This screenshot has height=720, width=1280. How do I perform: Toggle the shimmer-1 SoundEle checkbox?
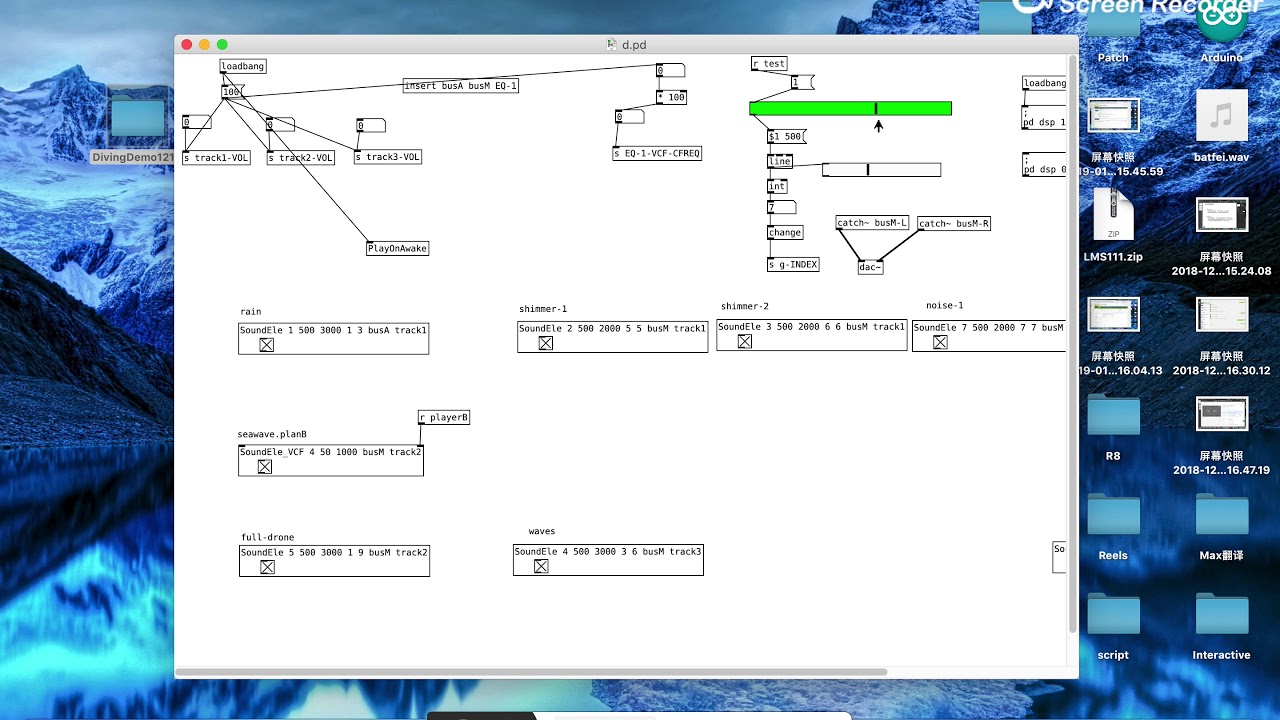(546, 343)
